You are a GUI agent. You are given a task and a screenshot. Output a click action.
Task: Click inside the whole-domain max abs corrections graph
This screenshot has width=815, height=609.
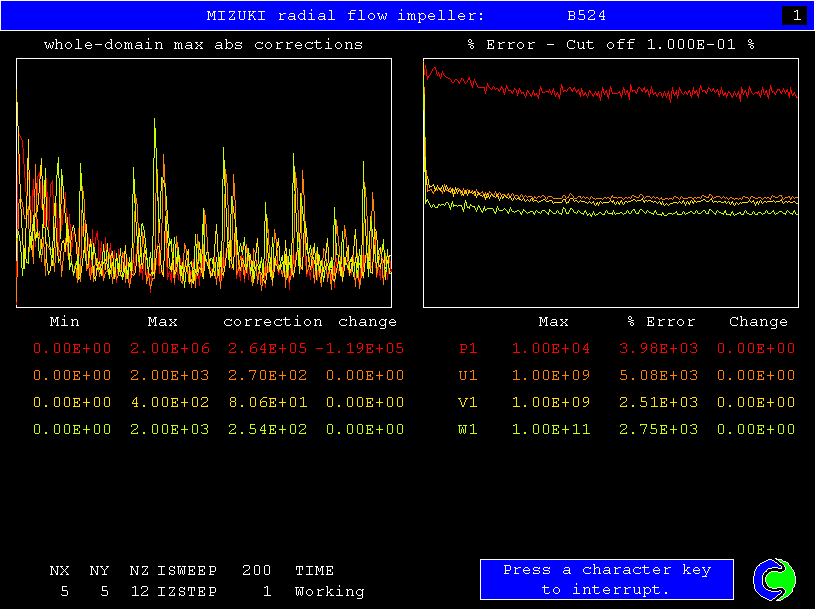(204, 182)
